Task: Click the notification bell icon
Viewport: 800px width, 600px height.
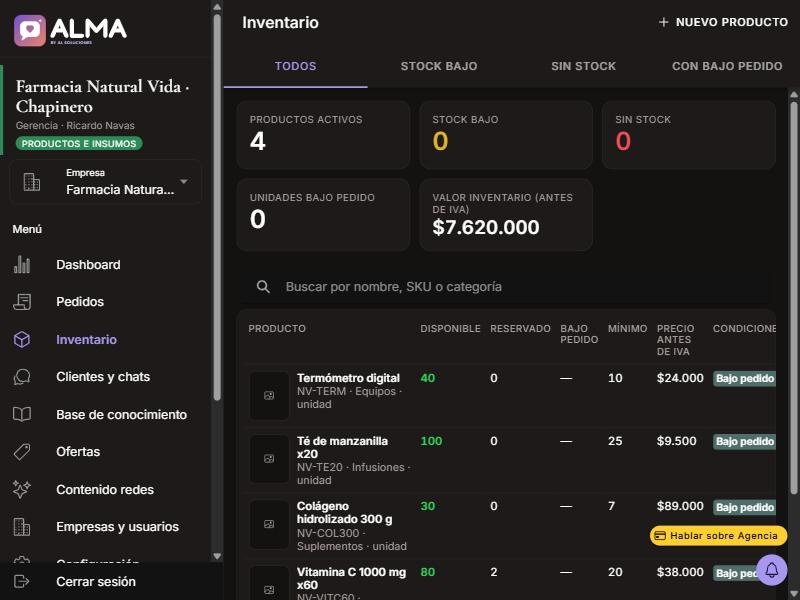Action: 771,569
